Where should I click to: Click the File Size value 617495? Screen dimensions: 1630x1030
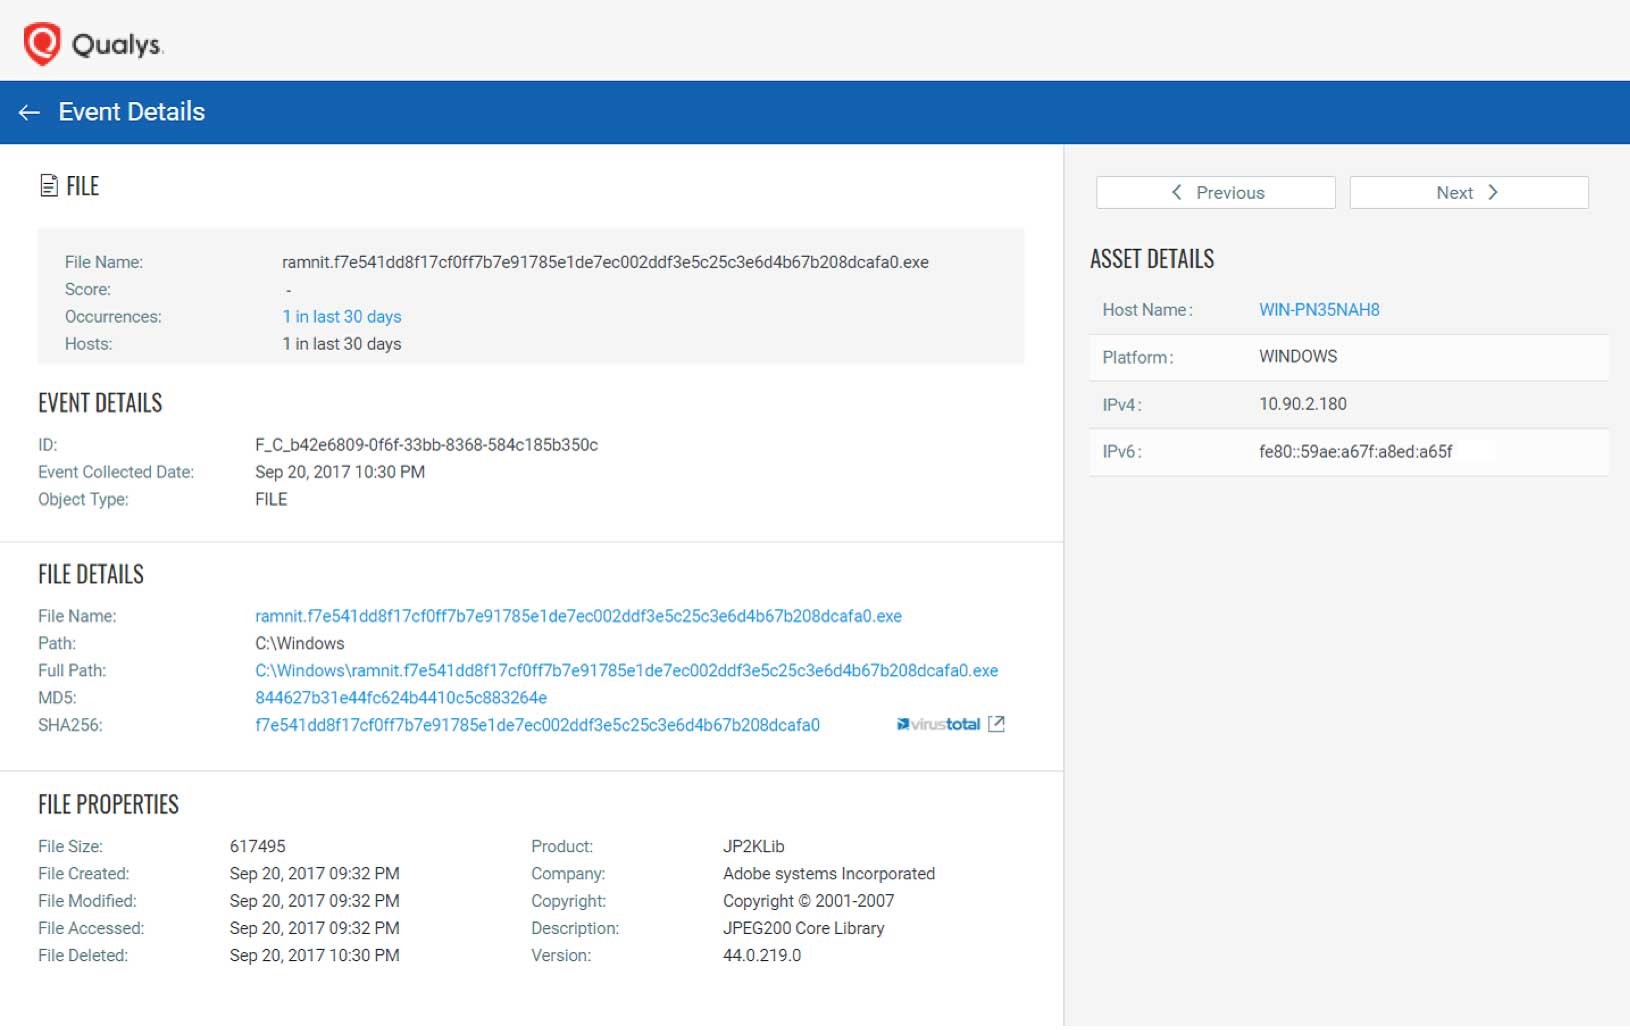pos(257,847)
